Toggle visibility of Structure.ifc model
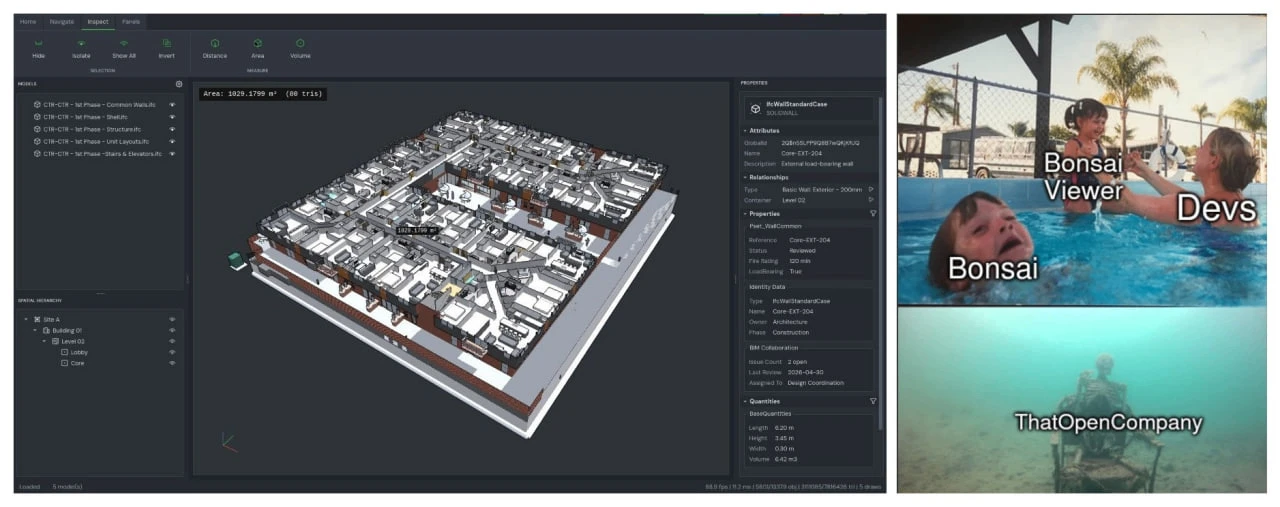Image resolution: width=1280 pixels, height=507 pixels. (x=172, y=129)
